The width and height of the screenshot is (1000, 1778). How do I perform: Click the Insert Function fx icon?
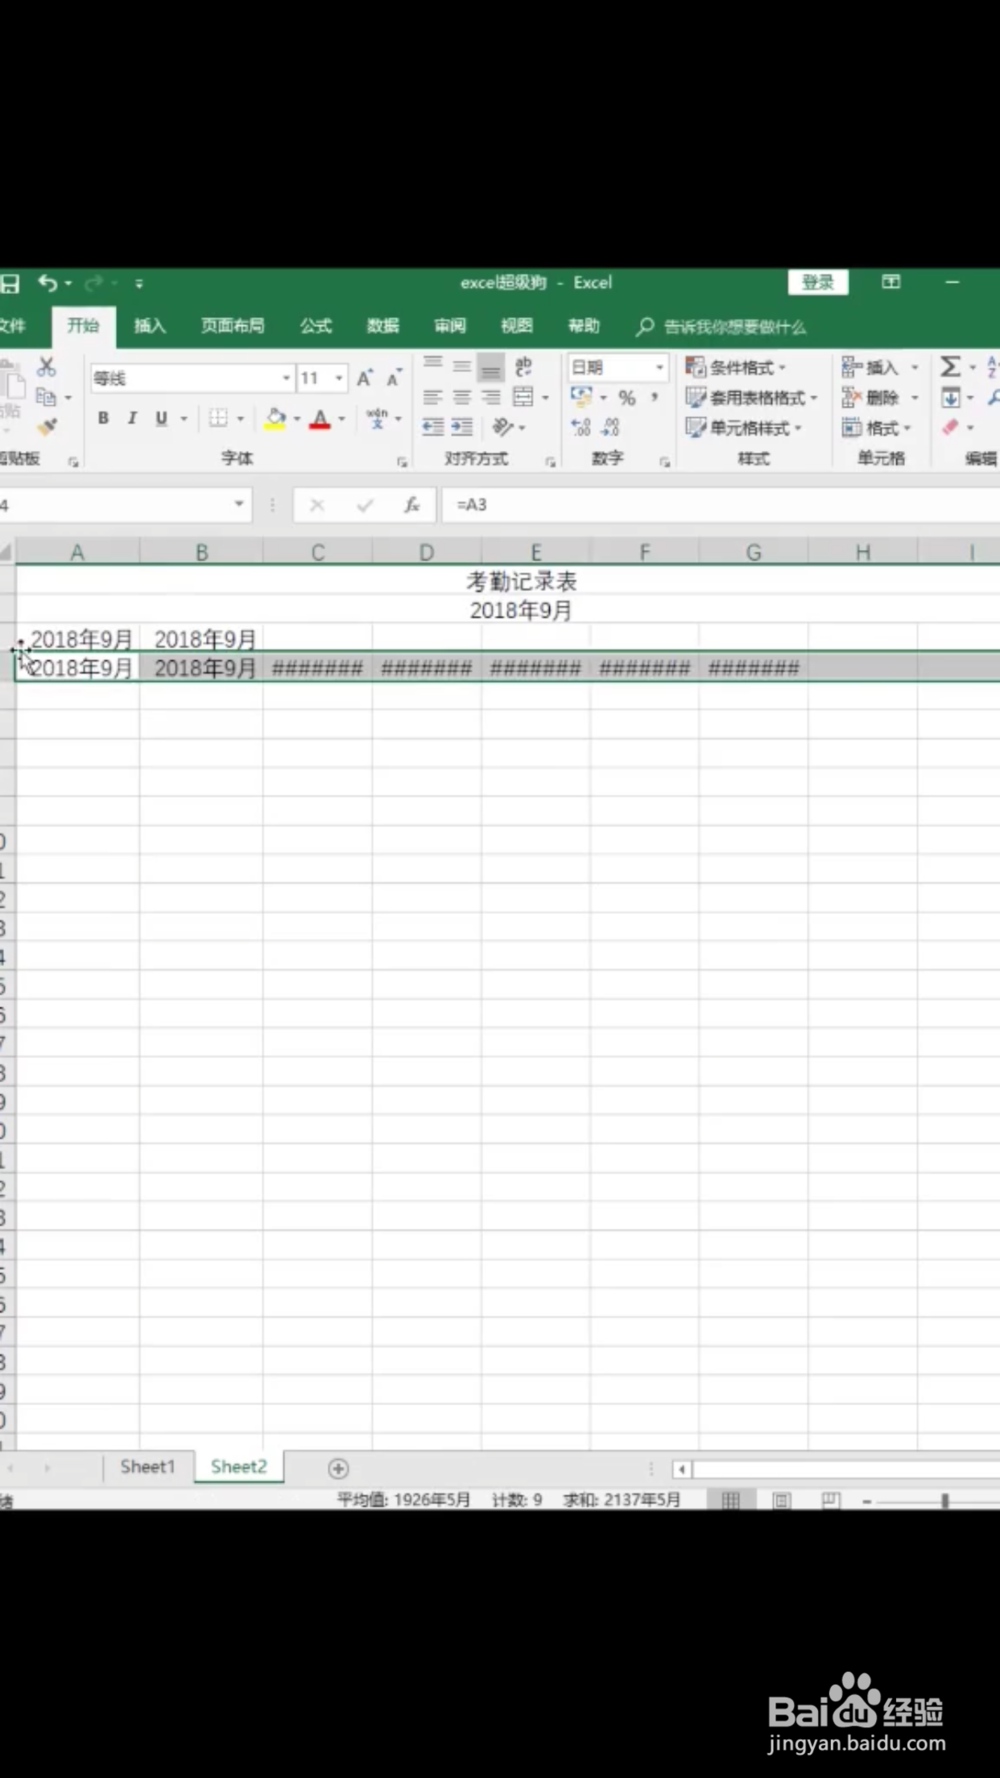(x=412, y=505)
